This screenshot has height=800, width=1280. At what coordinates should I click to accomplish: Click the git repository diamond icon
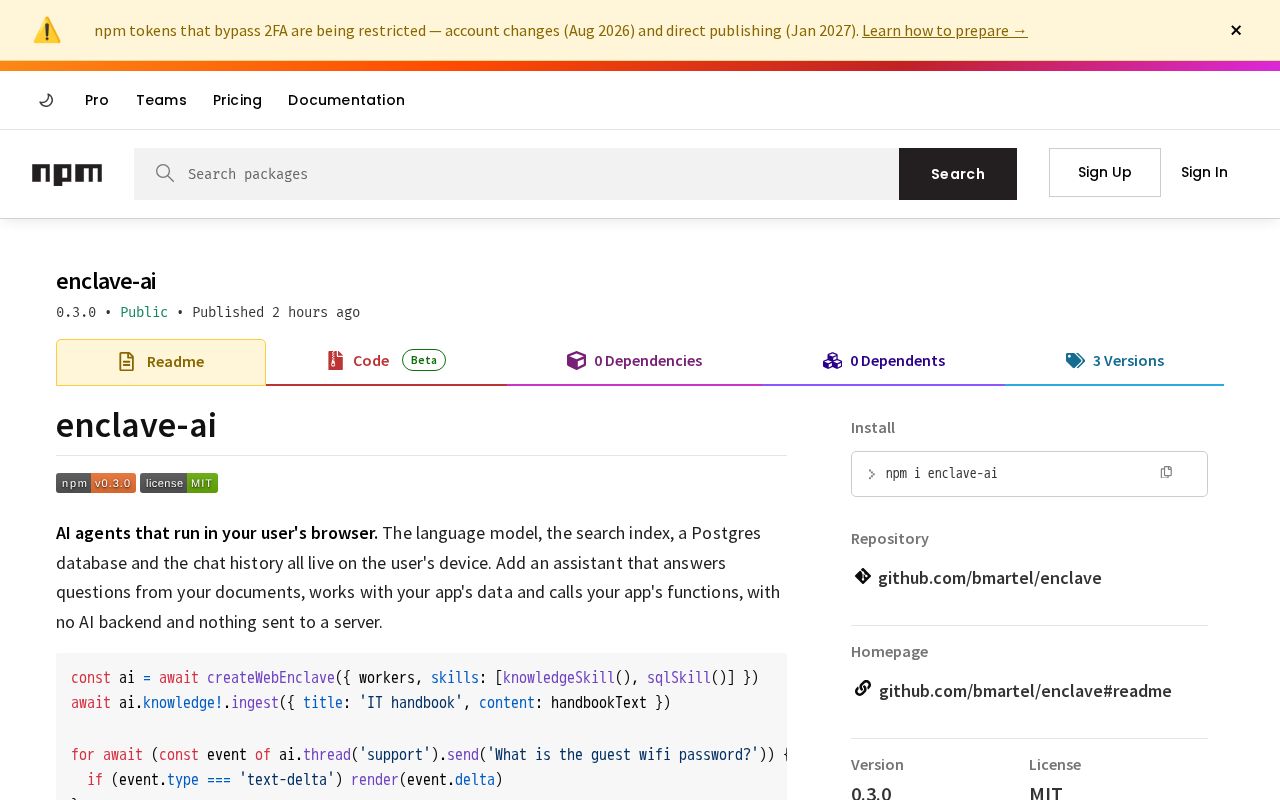[x=863, y=576]
